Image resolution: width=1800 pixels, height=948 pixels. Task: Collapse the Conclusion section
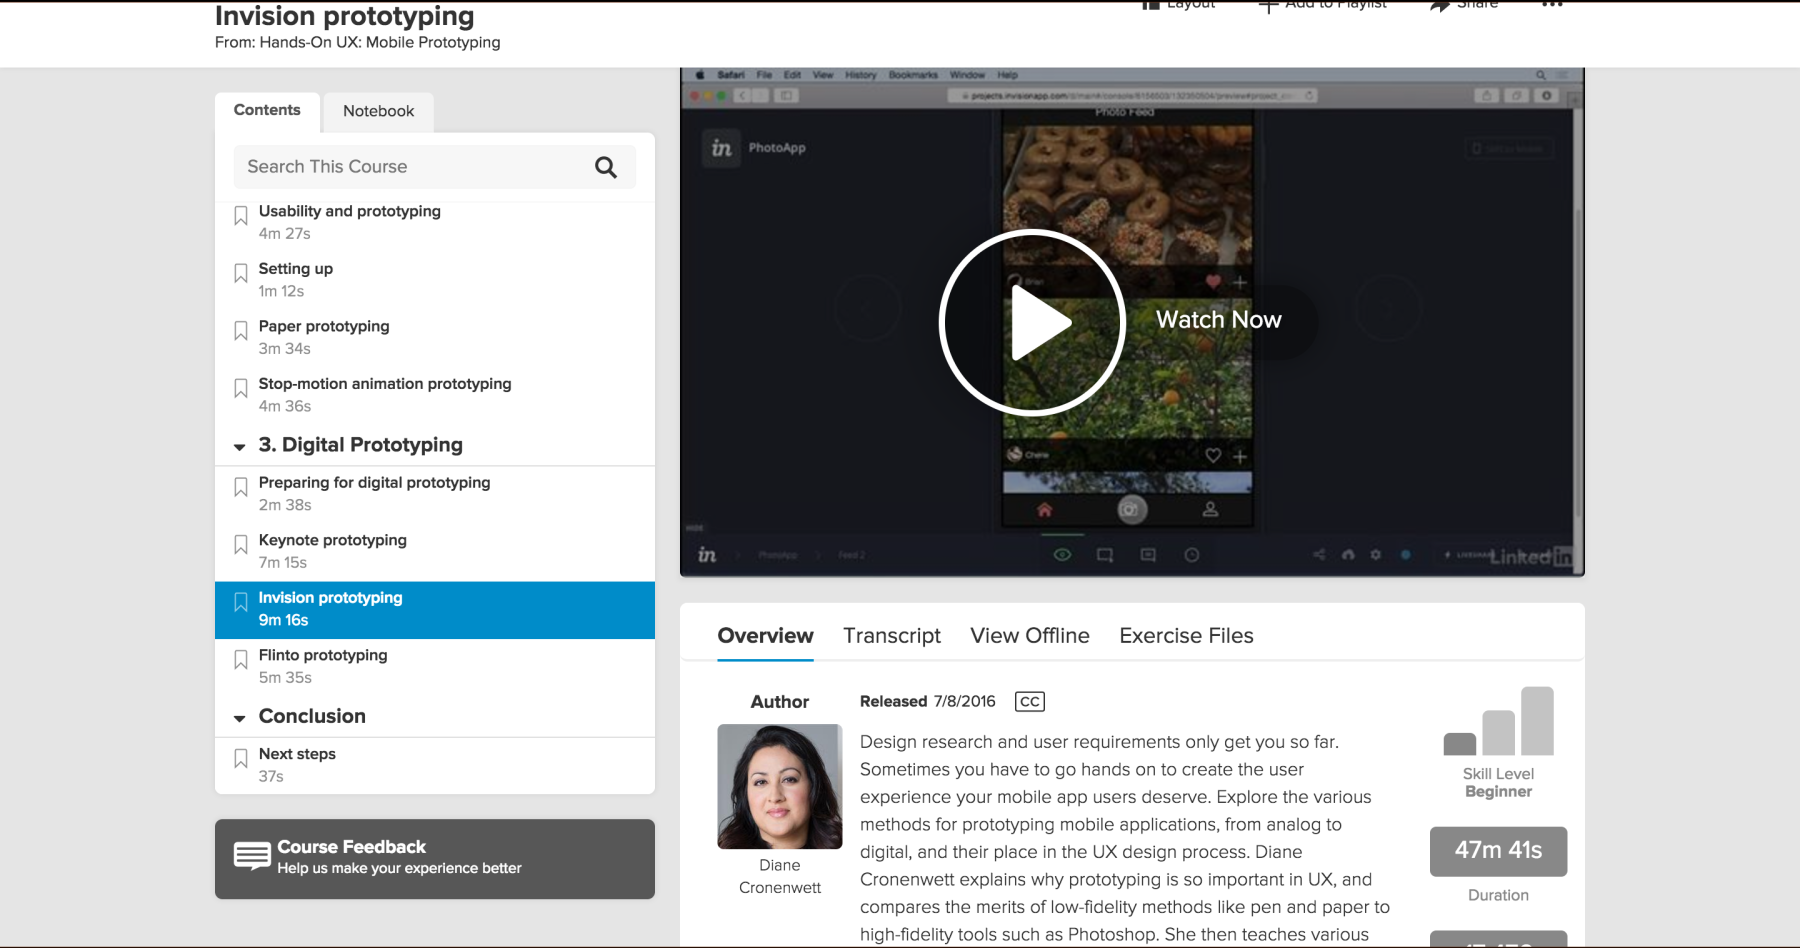click(x=240, y=718)
